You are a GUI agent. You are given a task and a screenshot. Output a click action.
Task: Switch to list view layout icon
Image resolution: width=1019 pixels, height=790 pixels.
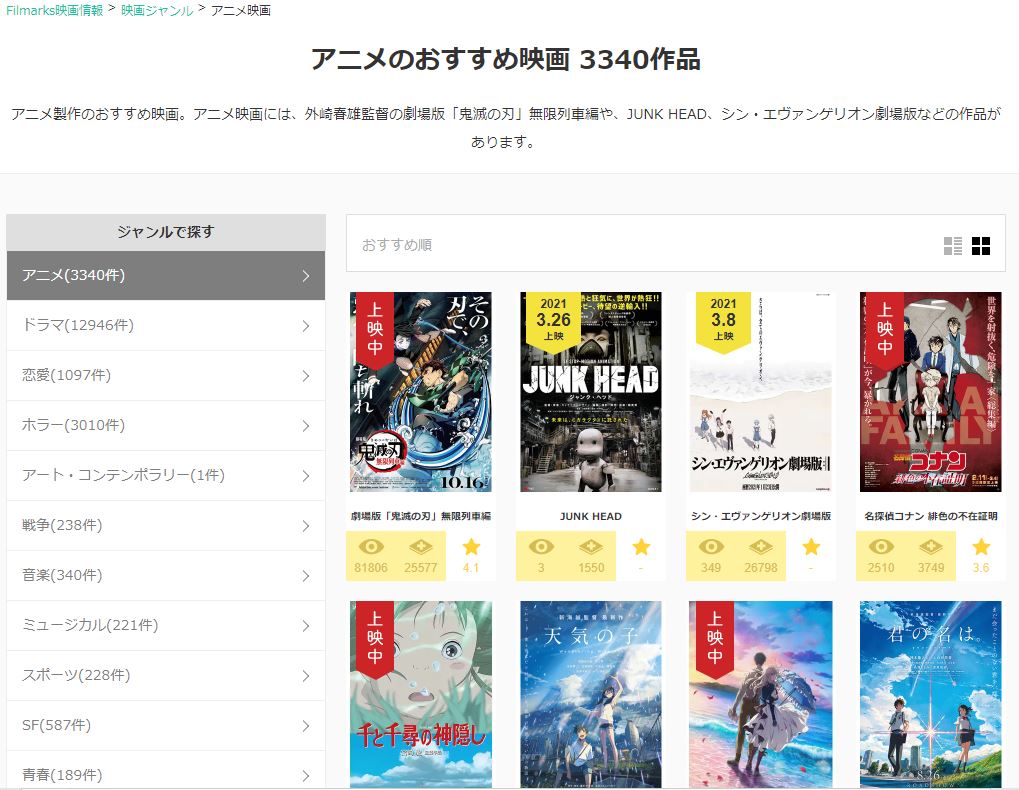click(x=953, y=246)
